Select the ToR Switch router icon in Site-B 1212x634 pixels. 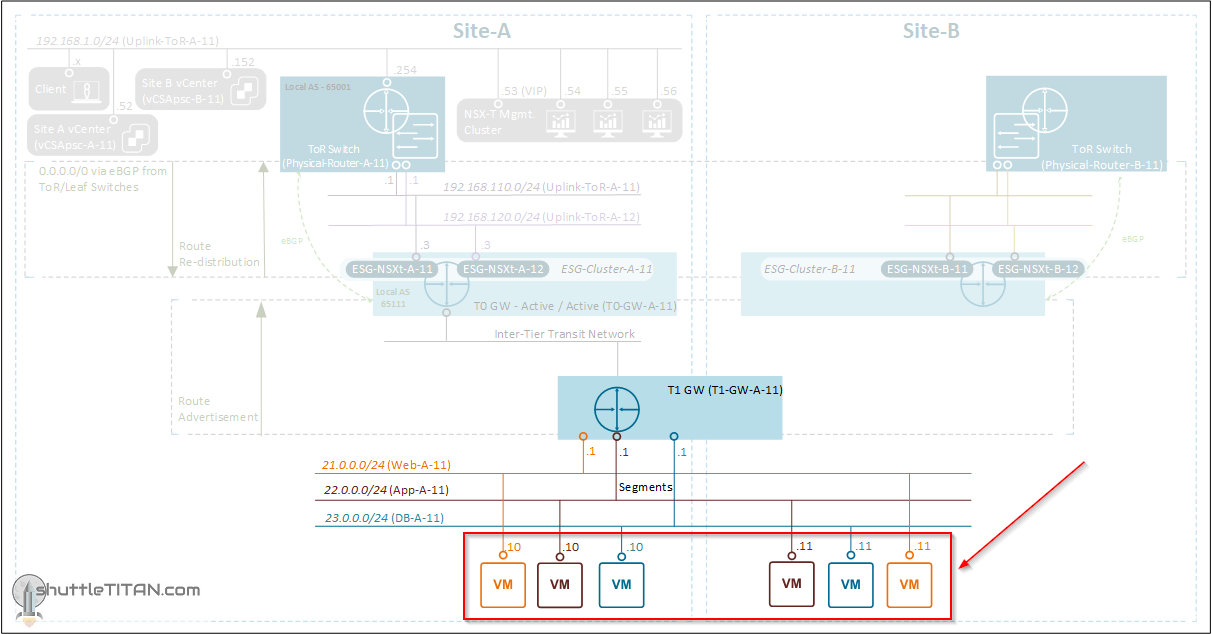pos(1046,111)
